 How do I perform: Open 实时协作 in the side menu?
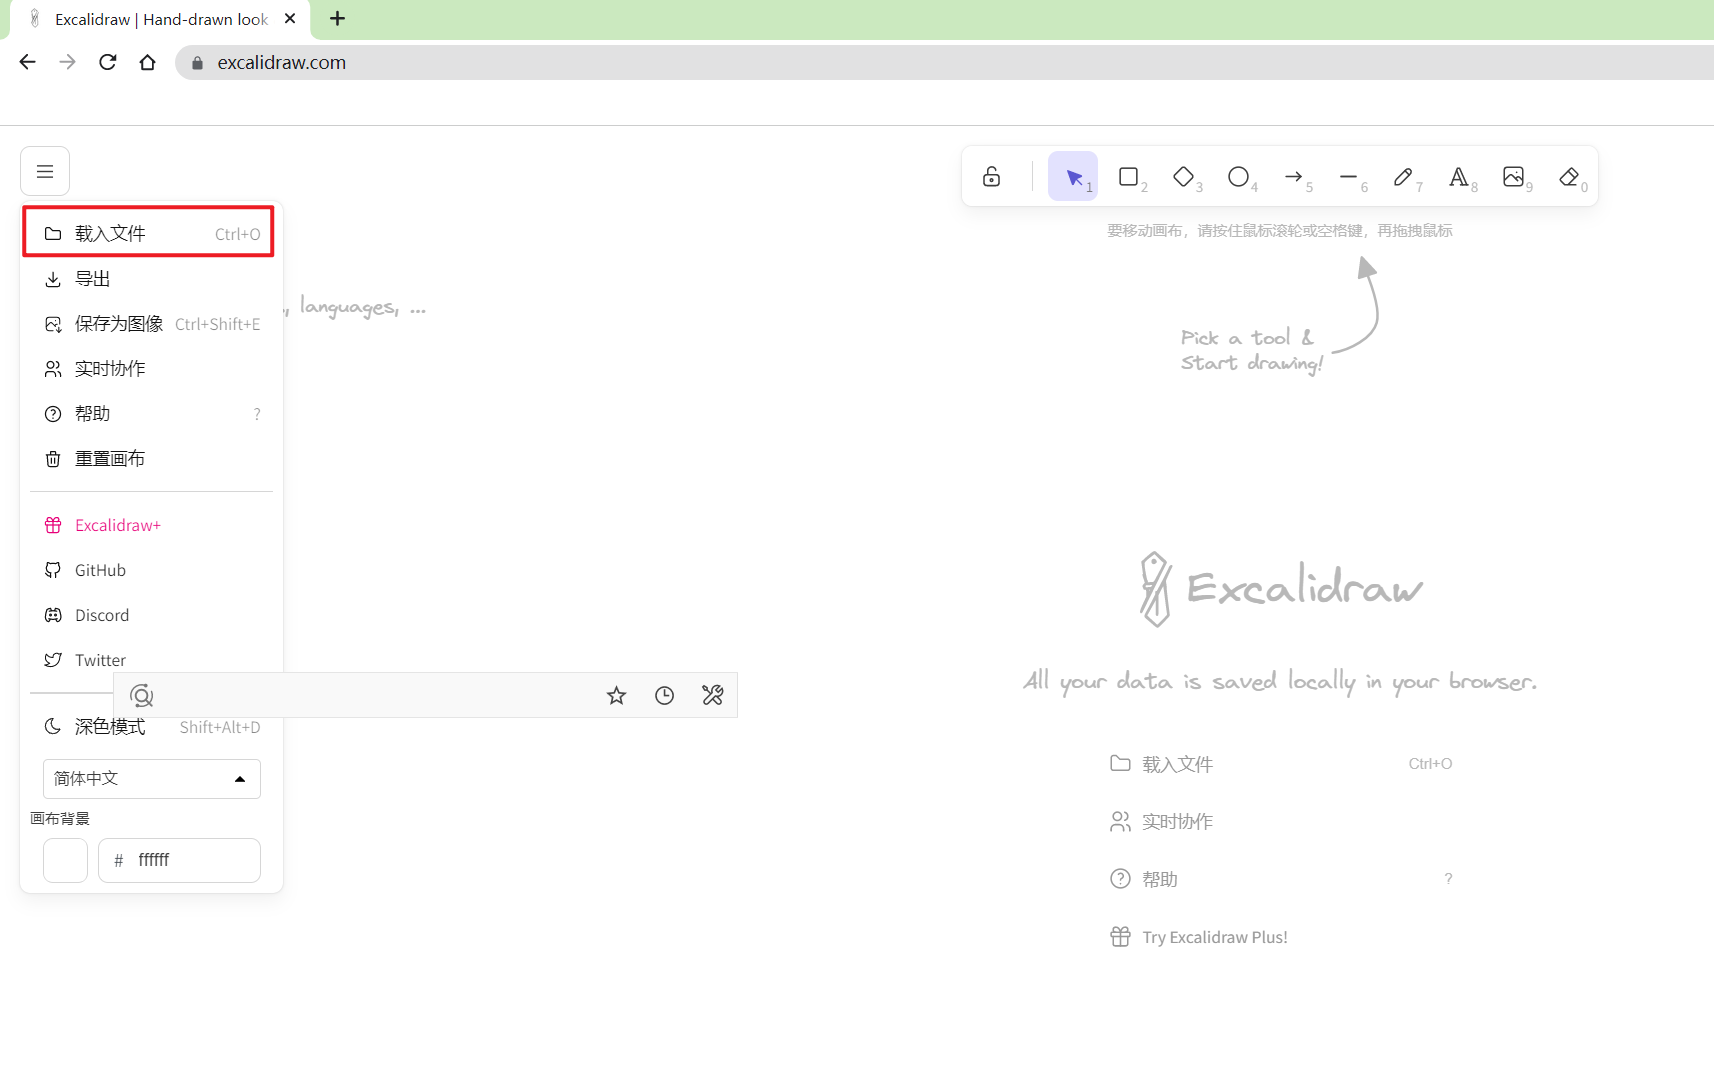pos(151,369)
